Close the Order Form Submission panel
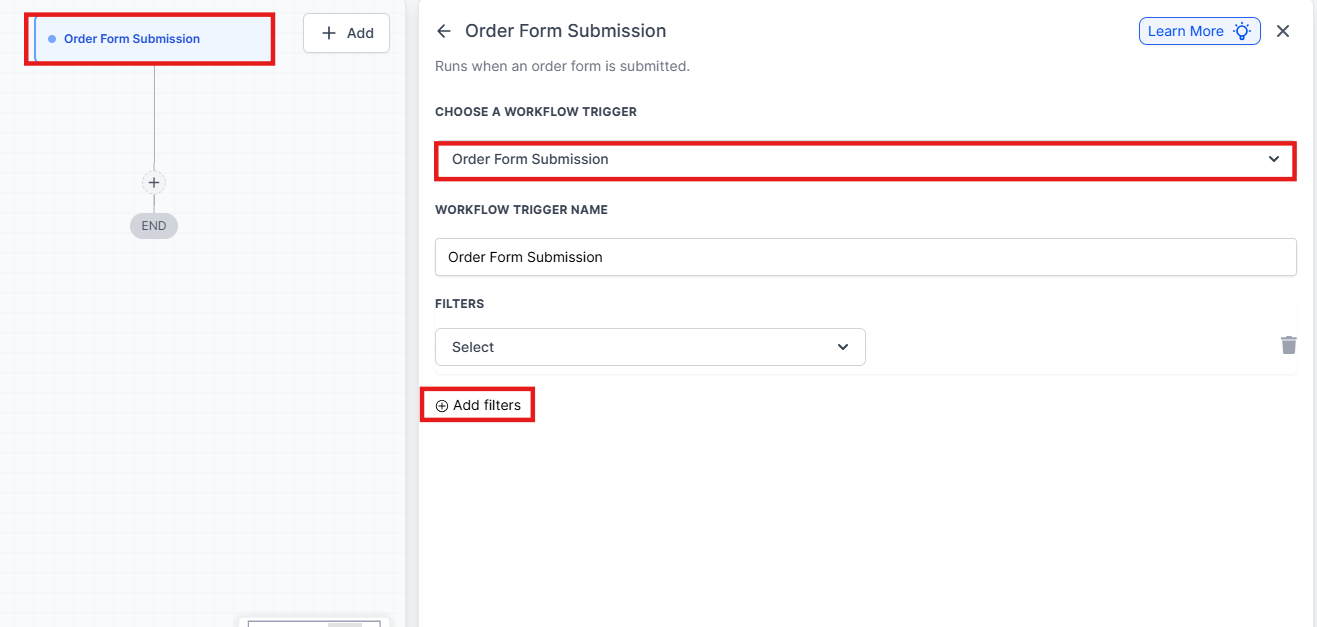The height and width of the screenshot is (627, 1317). 1283,31
